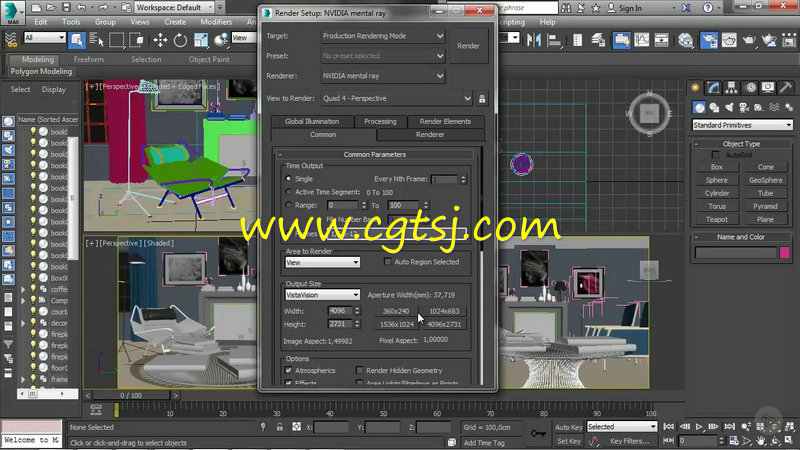Open the Create menu
This screenshot has height=450, width=800.
175,22
